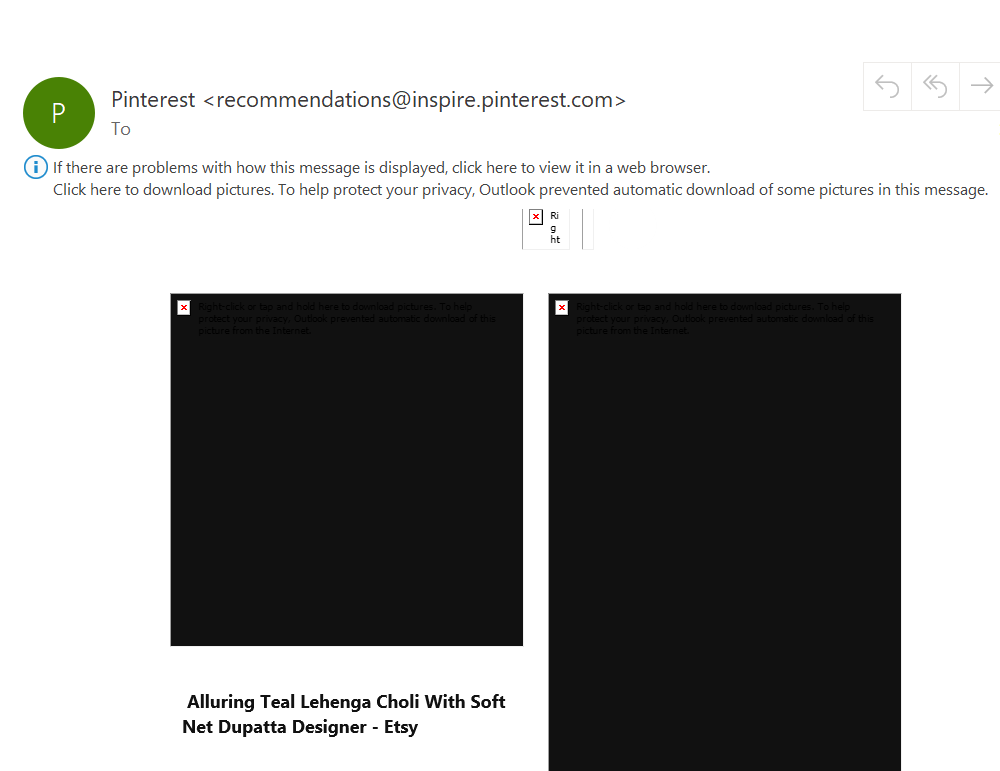Click the green Pinterest sender avatar
This screenshot has height=771, width=1000.
click(x=59, y=113)
